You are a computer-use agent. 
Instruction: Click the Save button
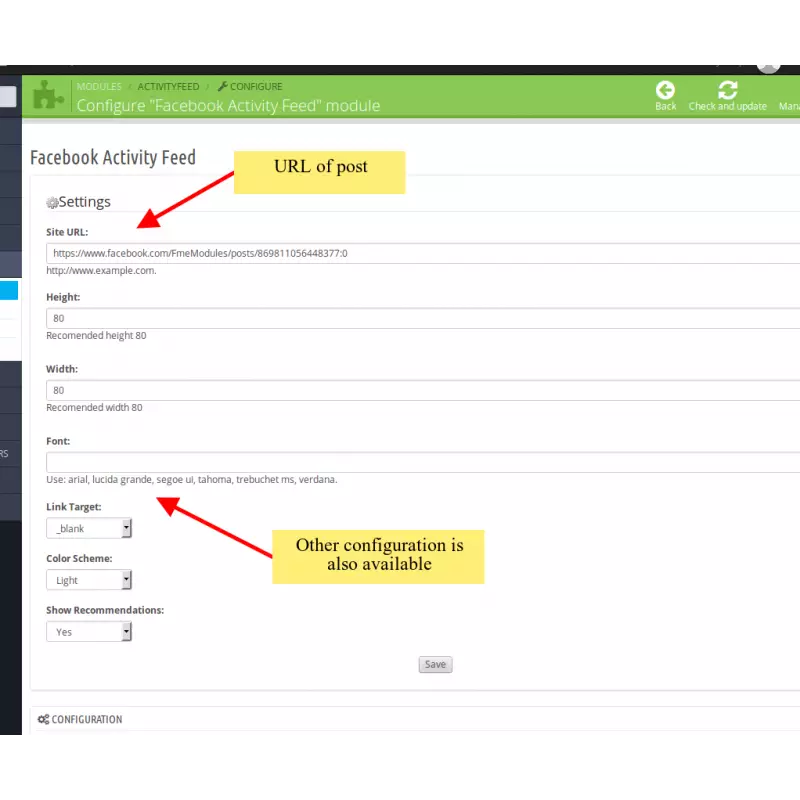tap(435, 664)
